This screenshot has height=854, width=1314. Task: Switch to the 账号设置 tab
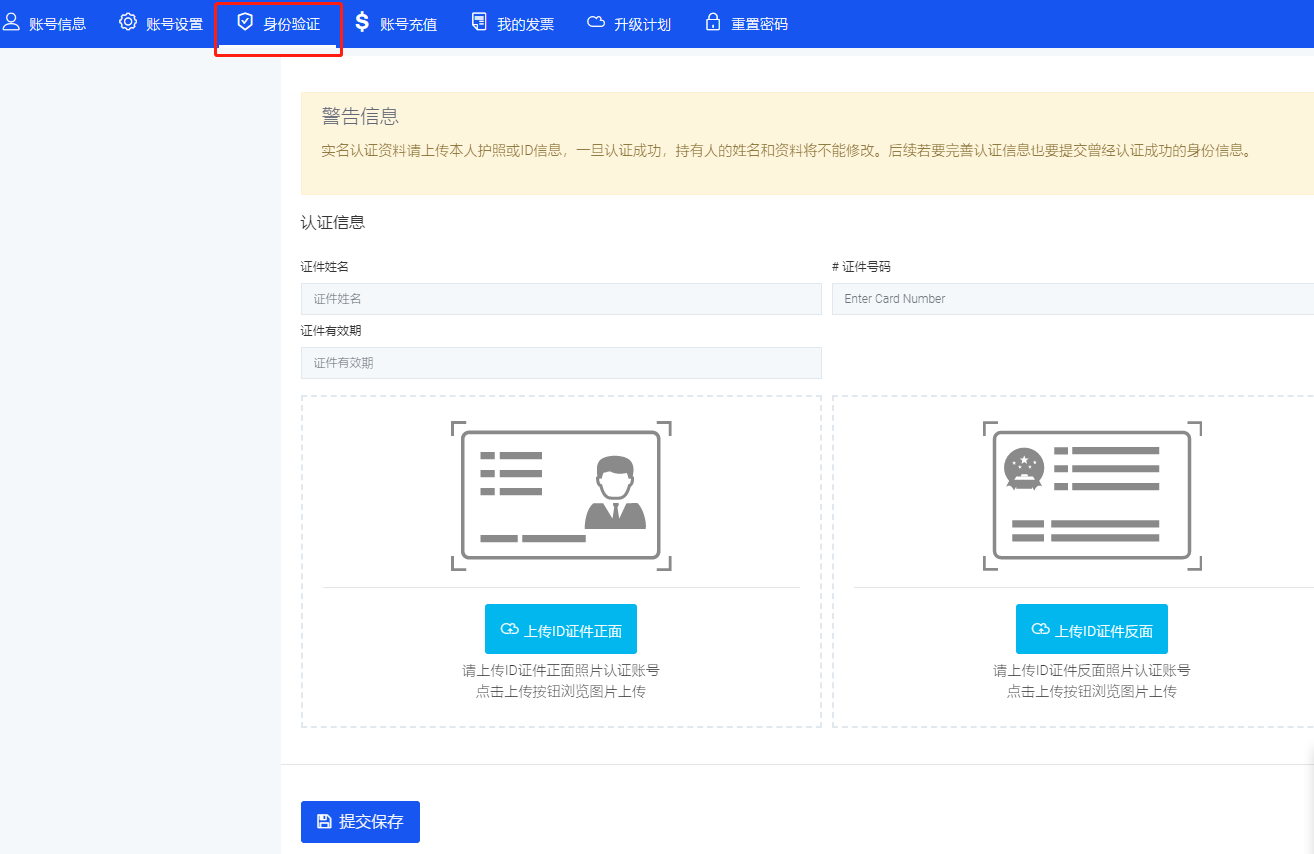161,23
